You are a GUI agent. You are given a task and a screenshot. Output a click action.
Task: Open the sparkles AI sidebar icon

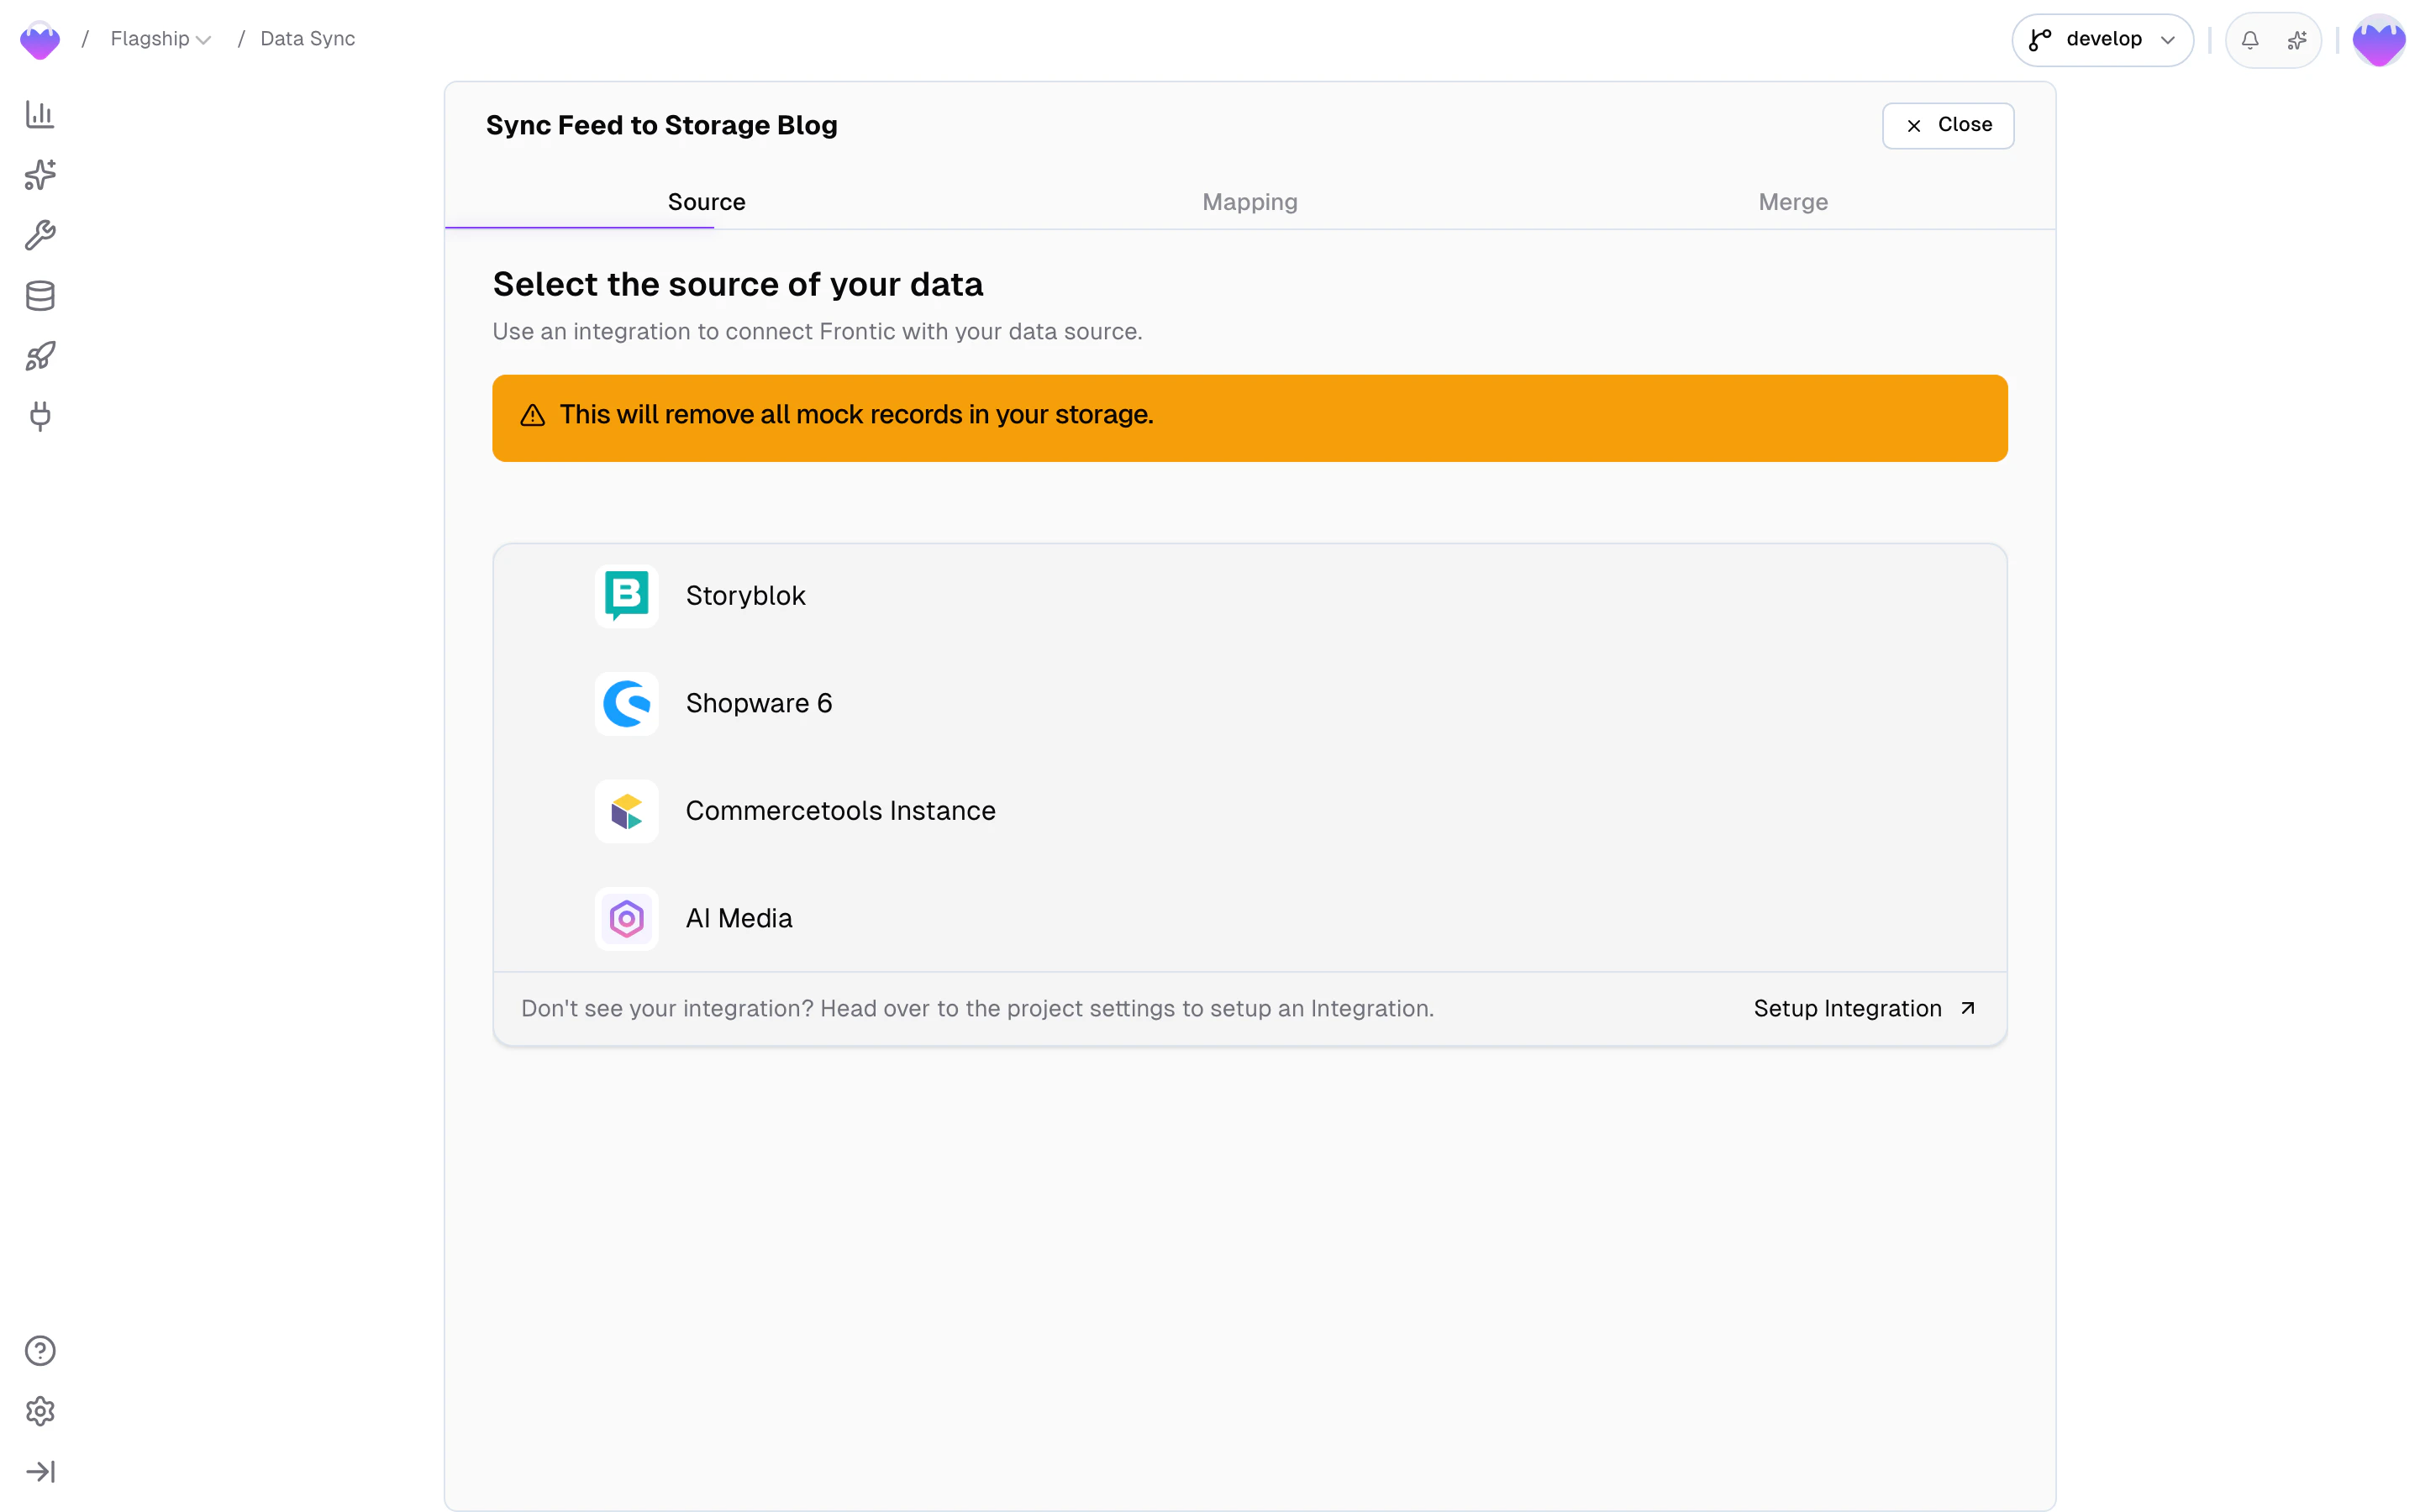point(40,175)
